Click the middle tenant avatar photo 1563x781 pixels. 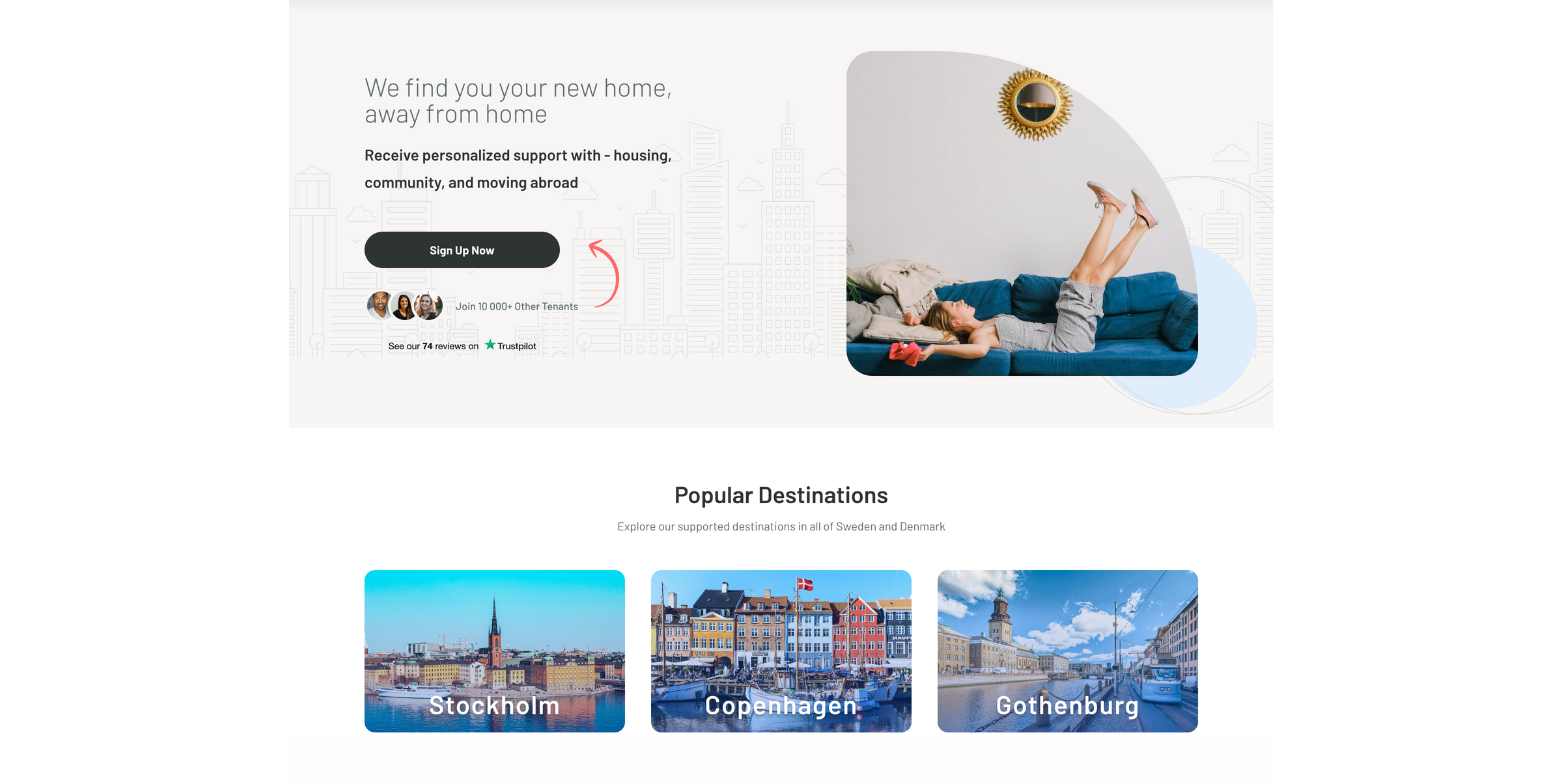coord(404,306)
